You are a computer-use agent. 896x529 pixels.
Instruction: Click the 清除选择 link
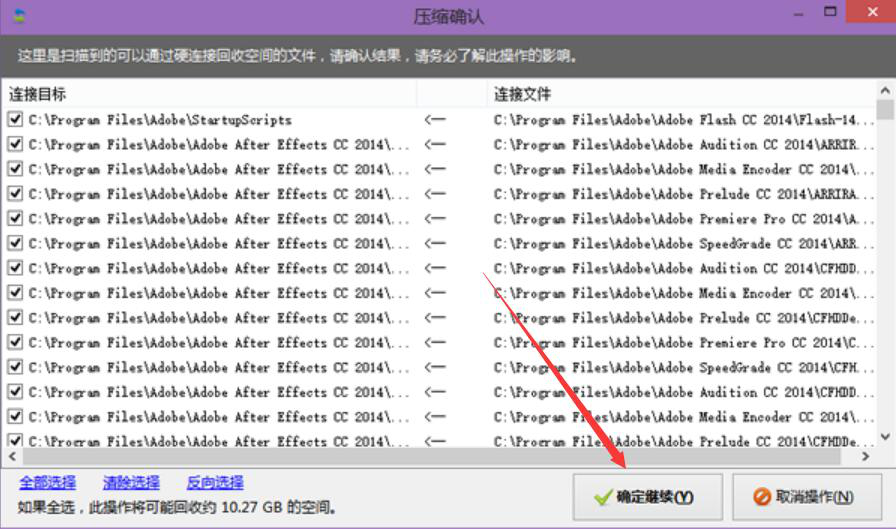tap(131, 483)
